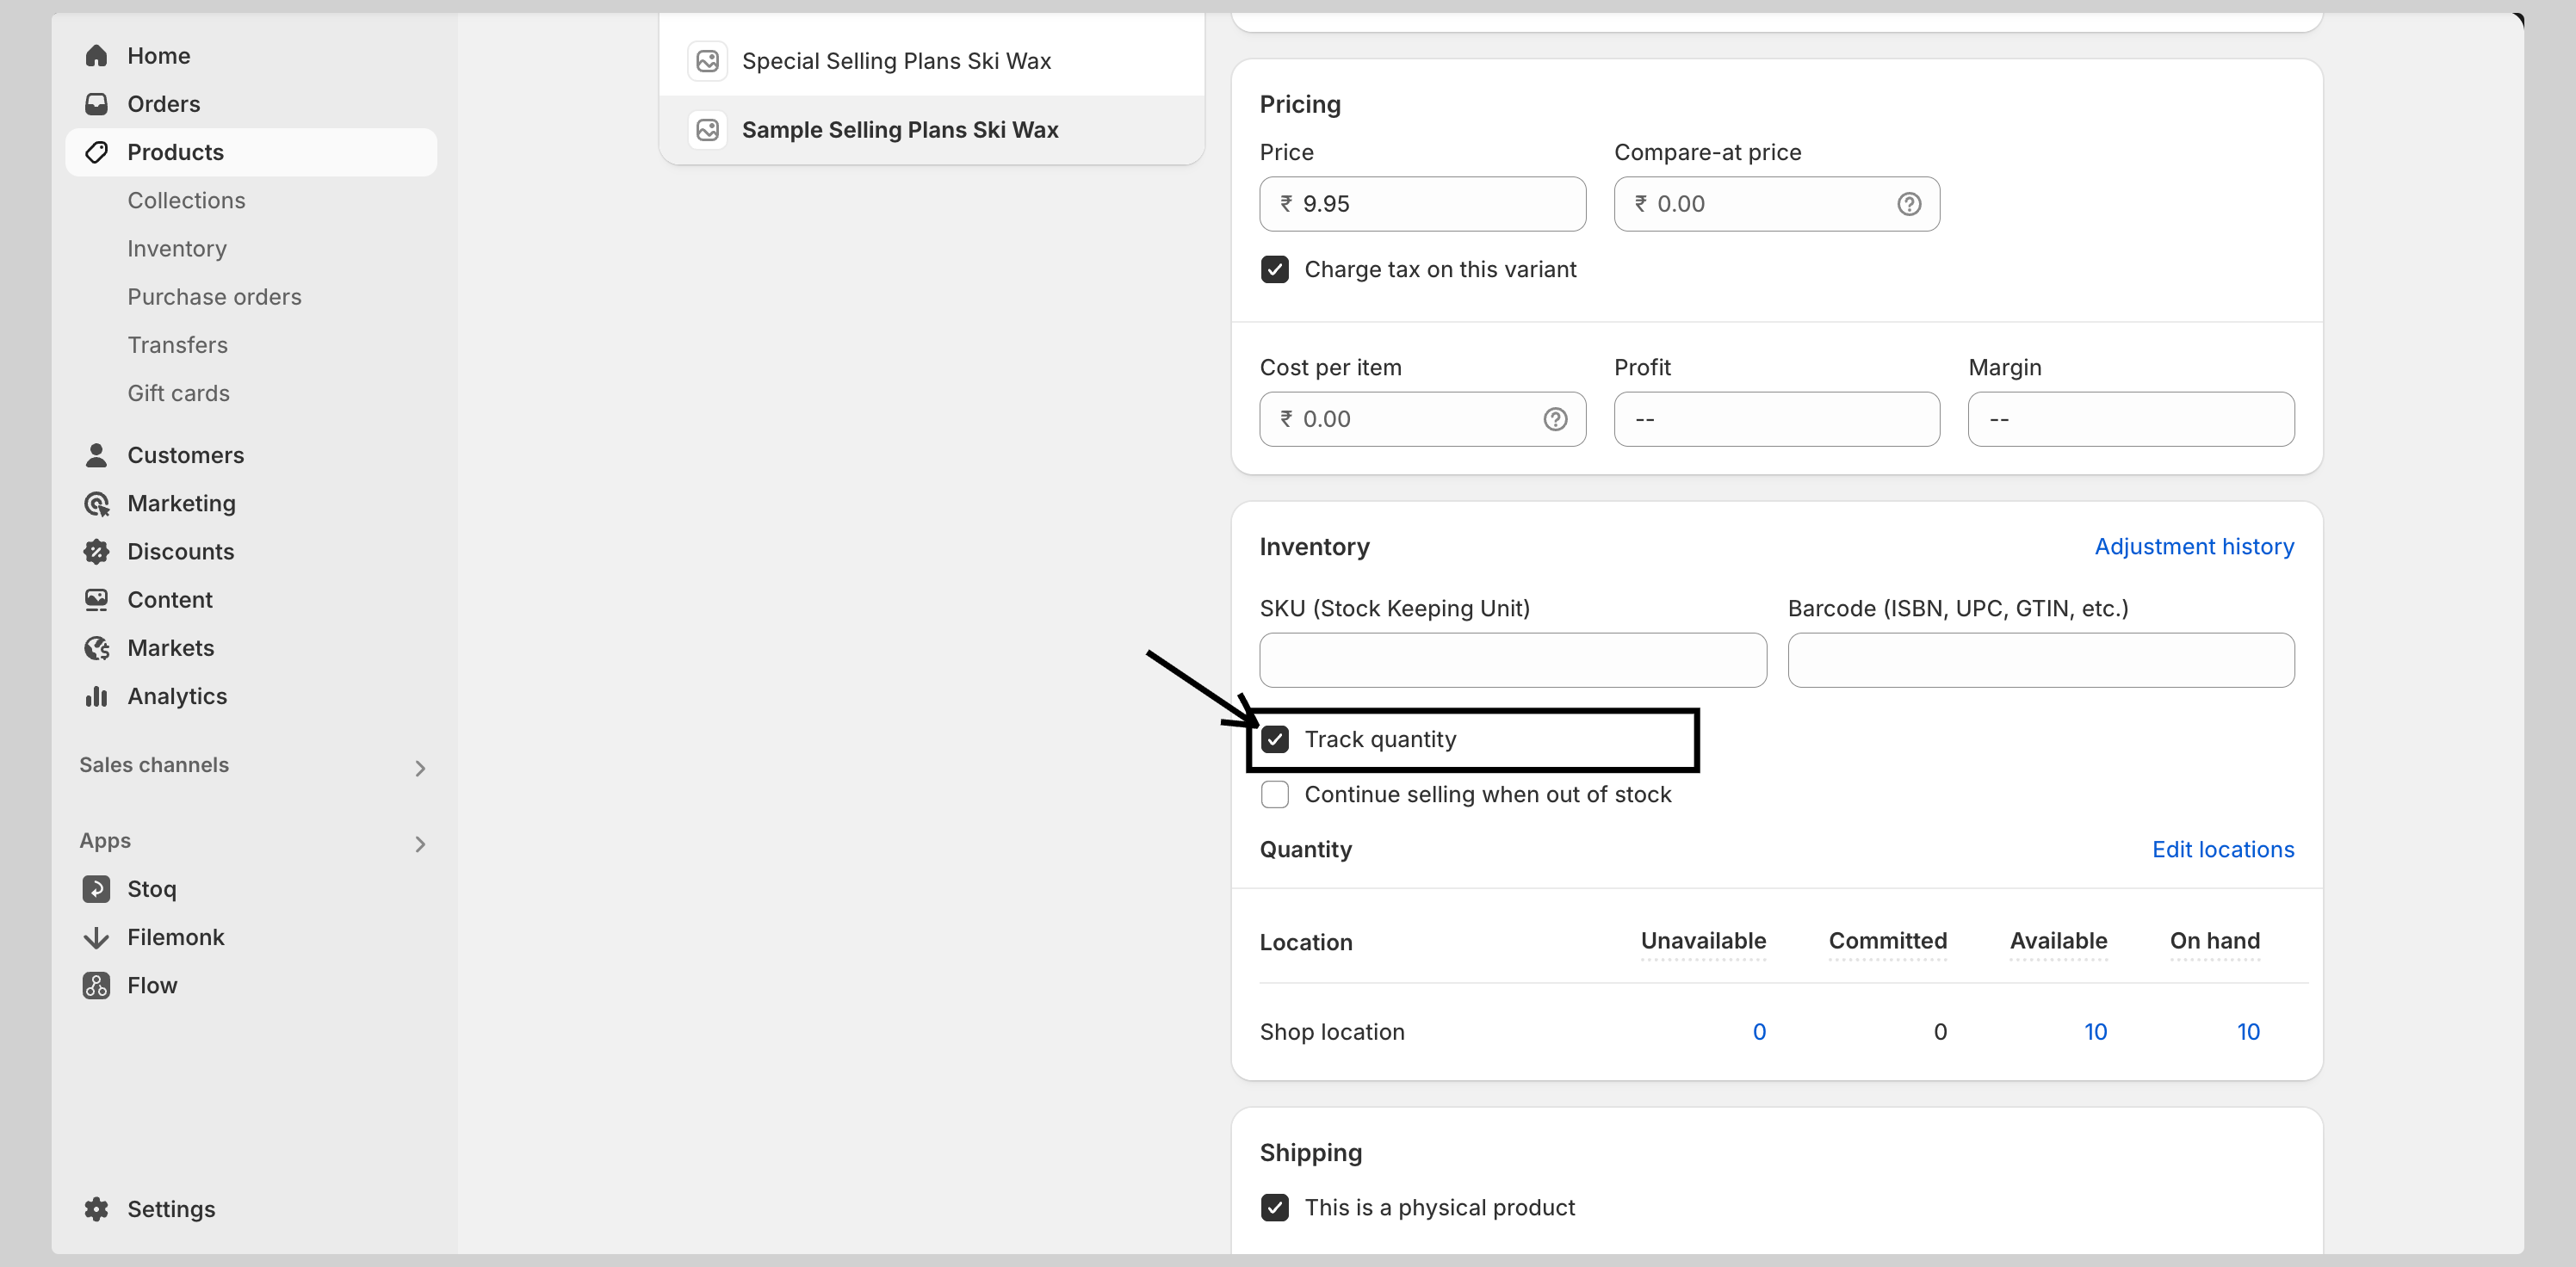Open the Flow app label

152,985
